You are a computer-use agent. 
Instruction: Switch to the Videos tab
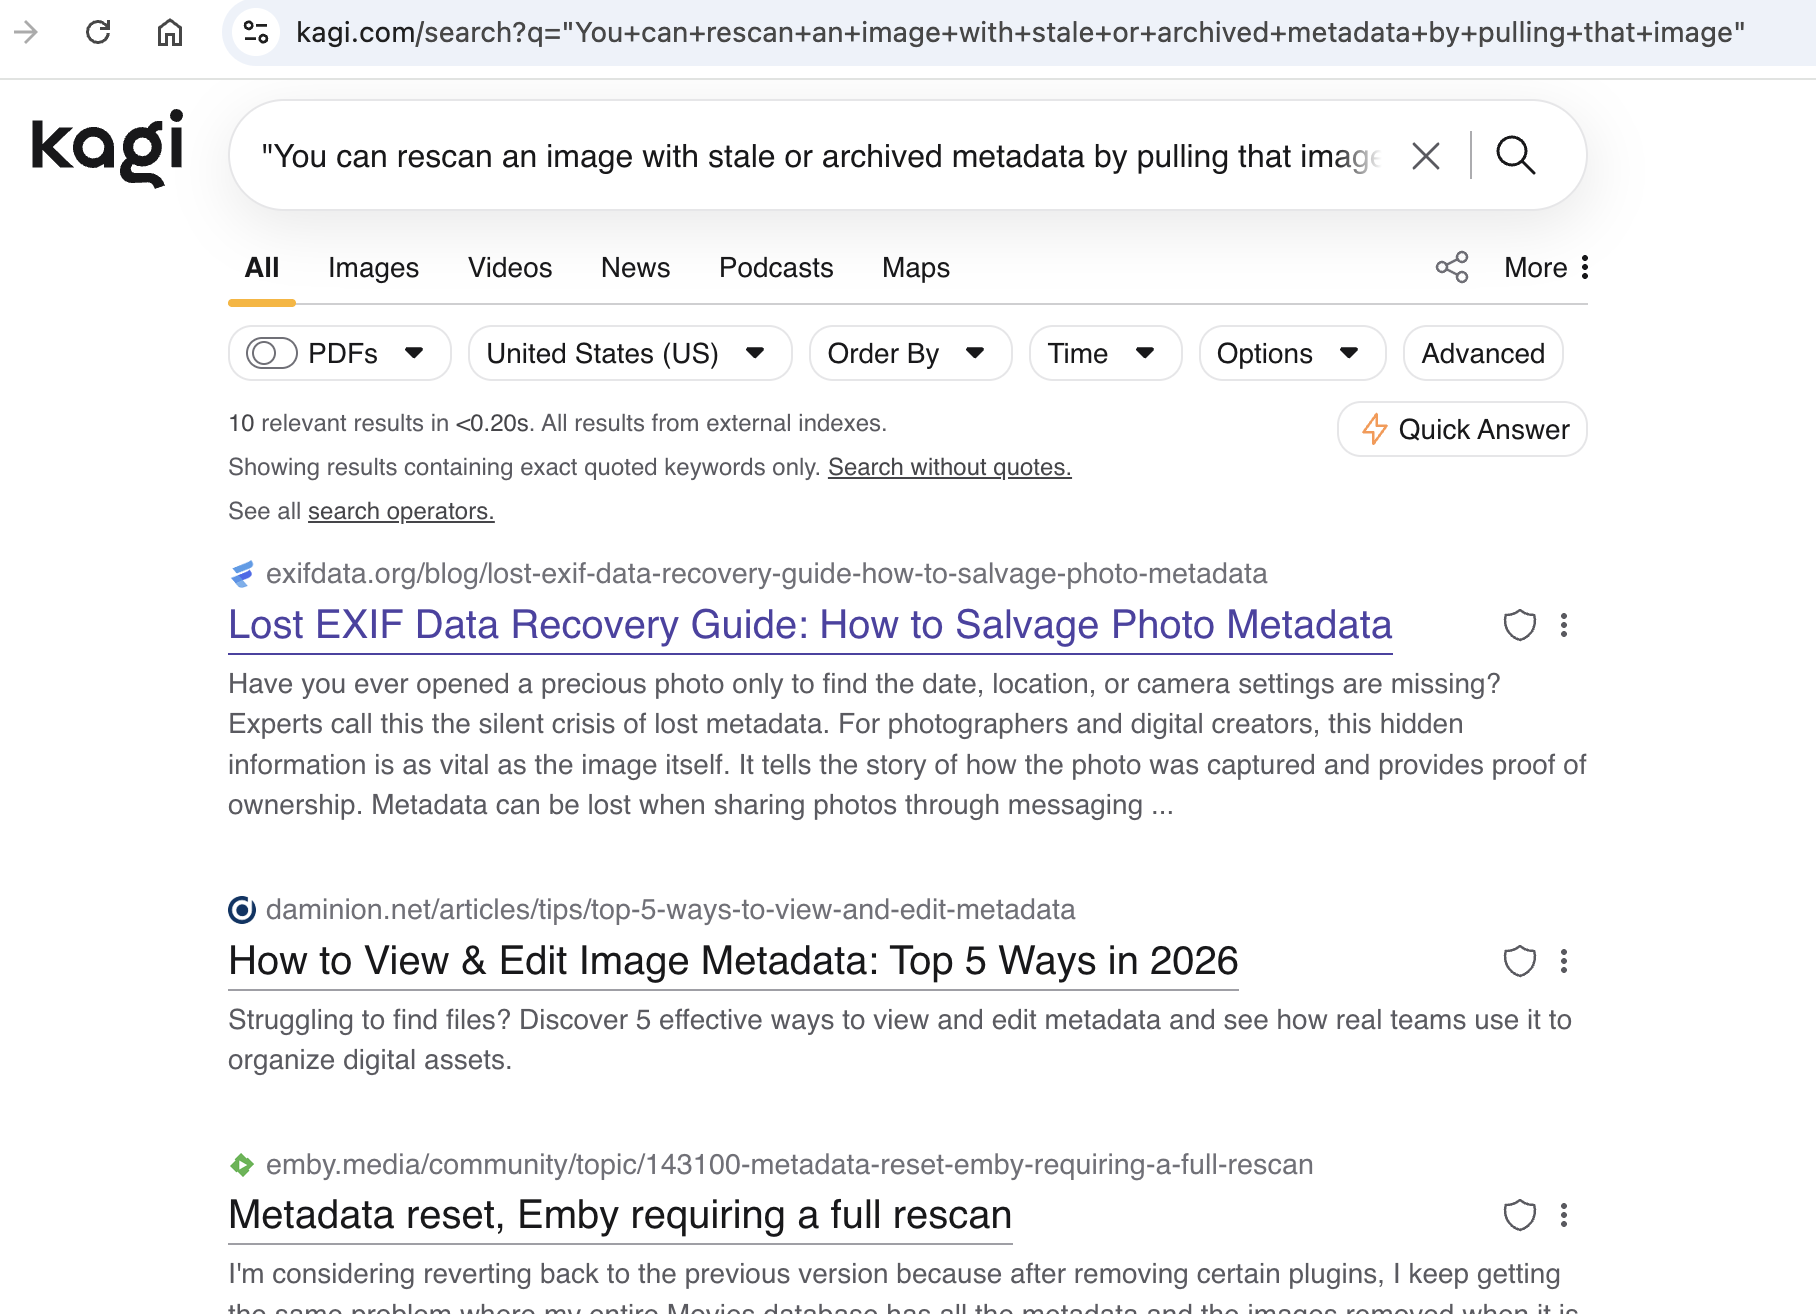pyautogui.click(x=510, y=268)
